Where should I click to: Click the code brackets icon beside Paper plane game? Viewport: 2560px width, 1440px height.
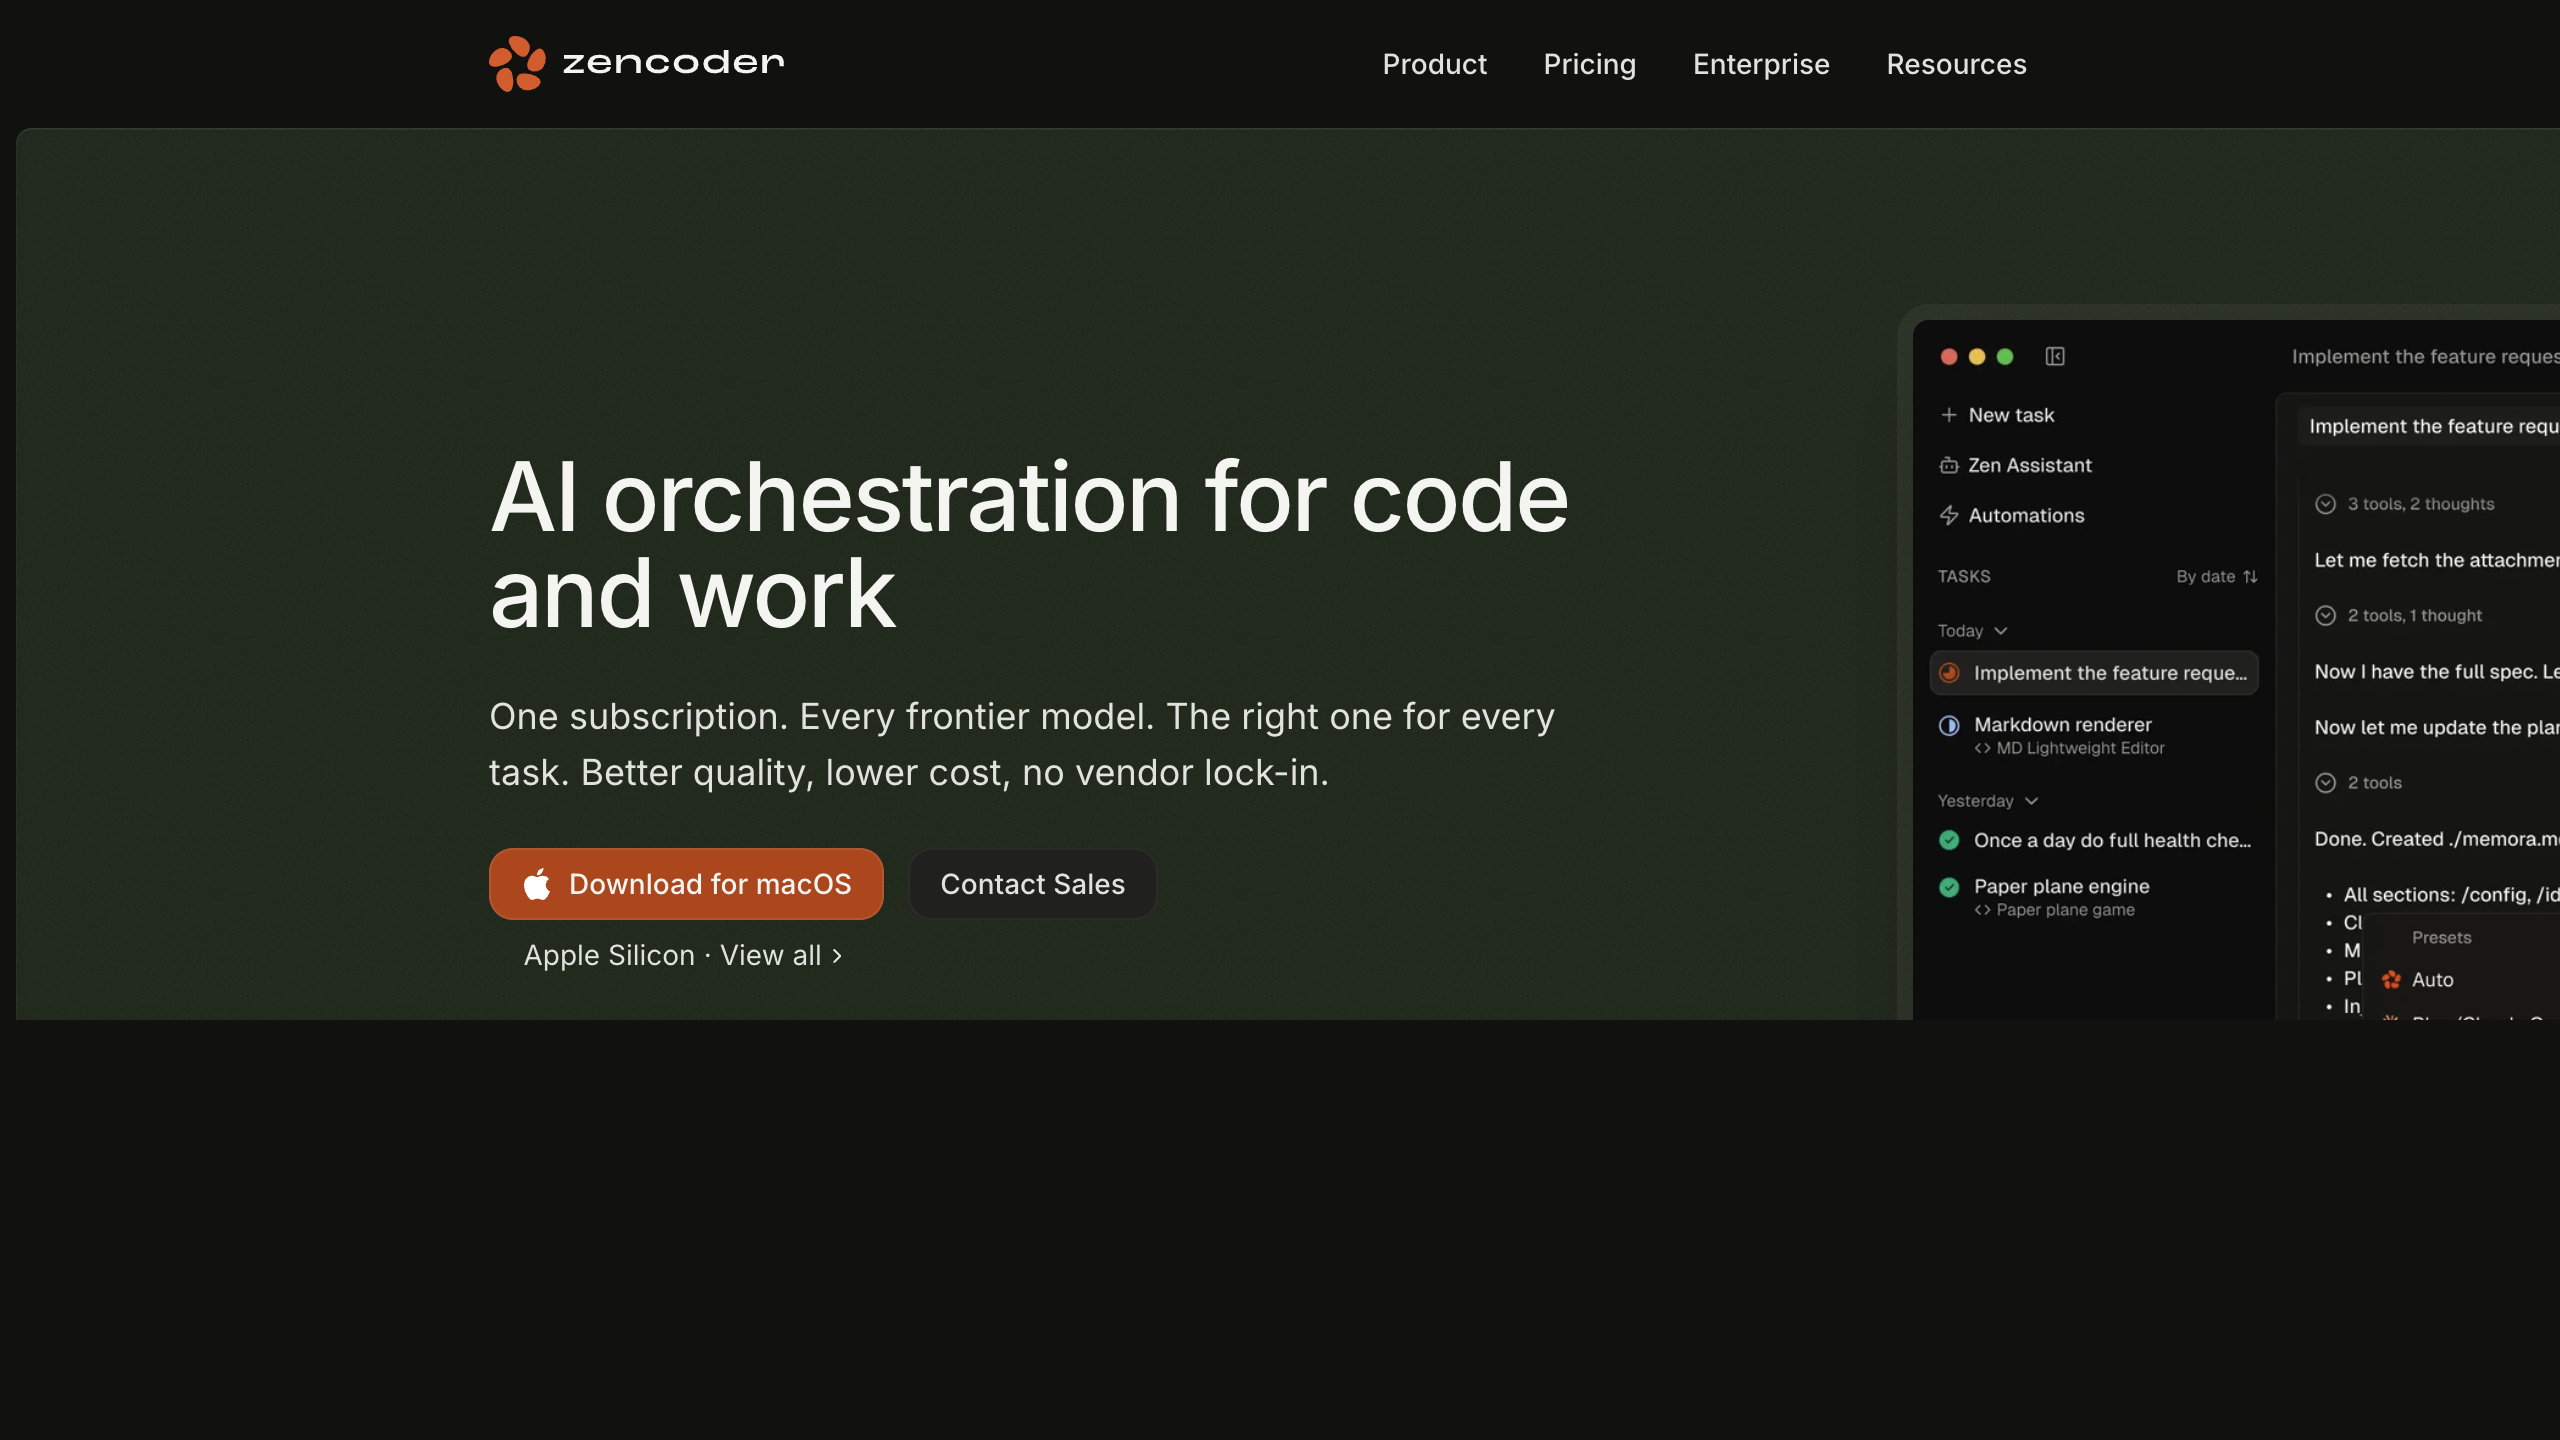click(x=1982, y=910)
